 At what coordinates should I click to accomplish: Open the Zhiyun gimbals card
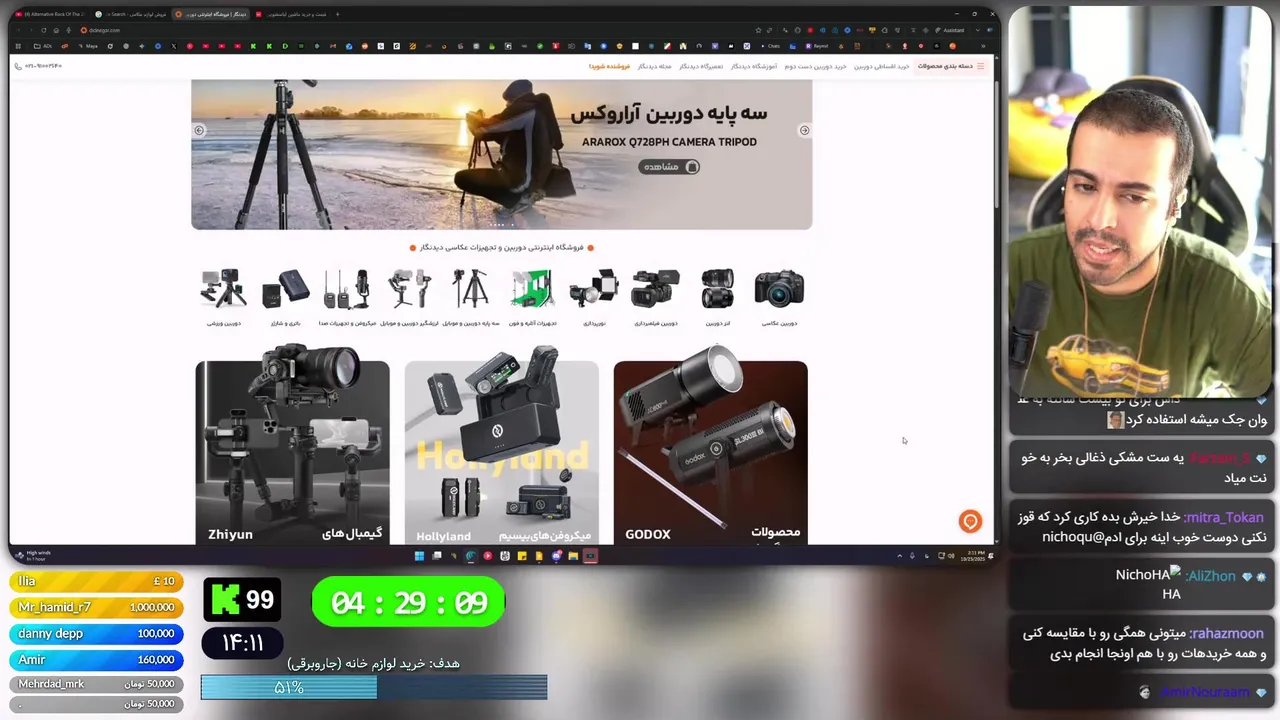(x=292, y=452)
